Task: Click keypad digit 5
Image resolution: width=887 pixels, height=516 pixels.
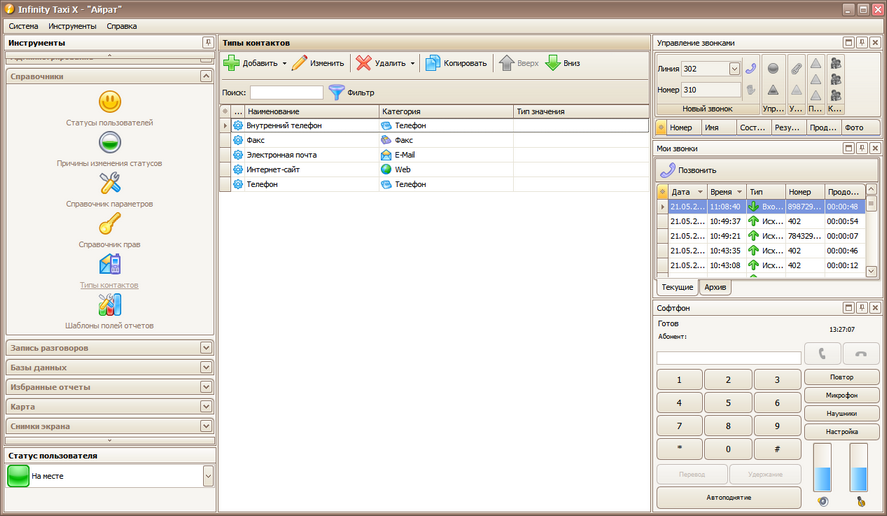Action: [728, 403]
